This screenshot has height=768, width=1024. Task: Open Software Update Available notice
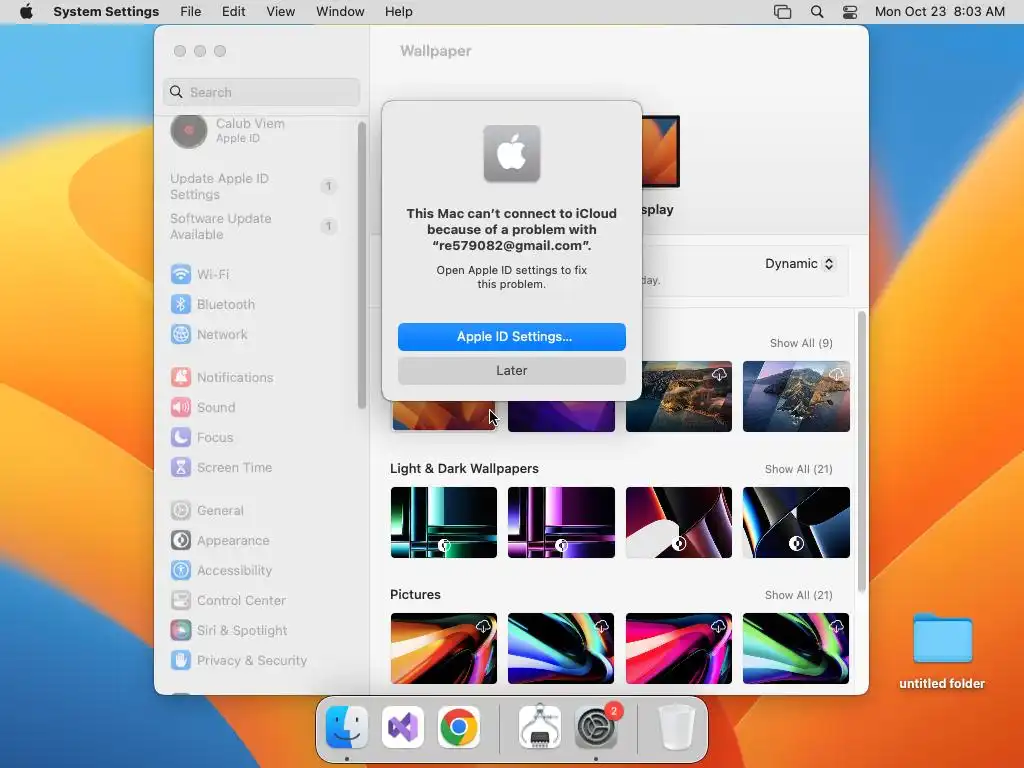[x=253, y=227]
